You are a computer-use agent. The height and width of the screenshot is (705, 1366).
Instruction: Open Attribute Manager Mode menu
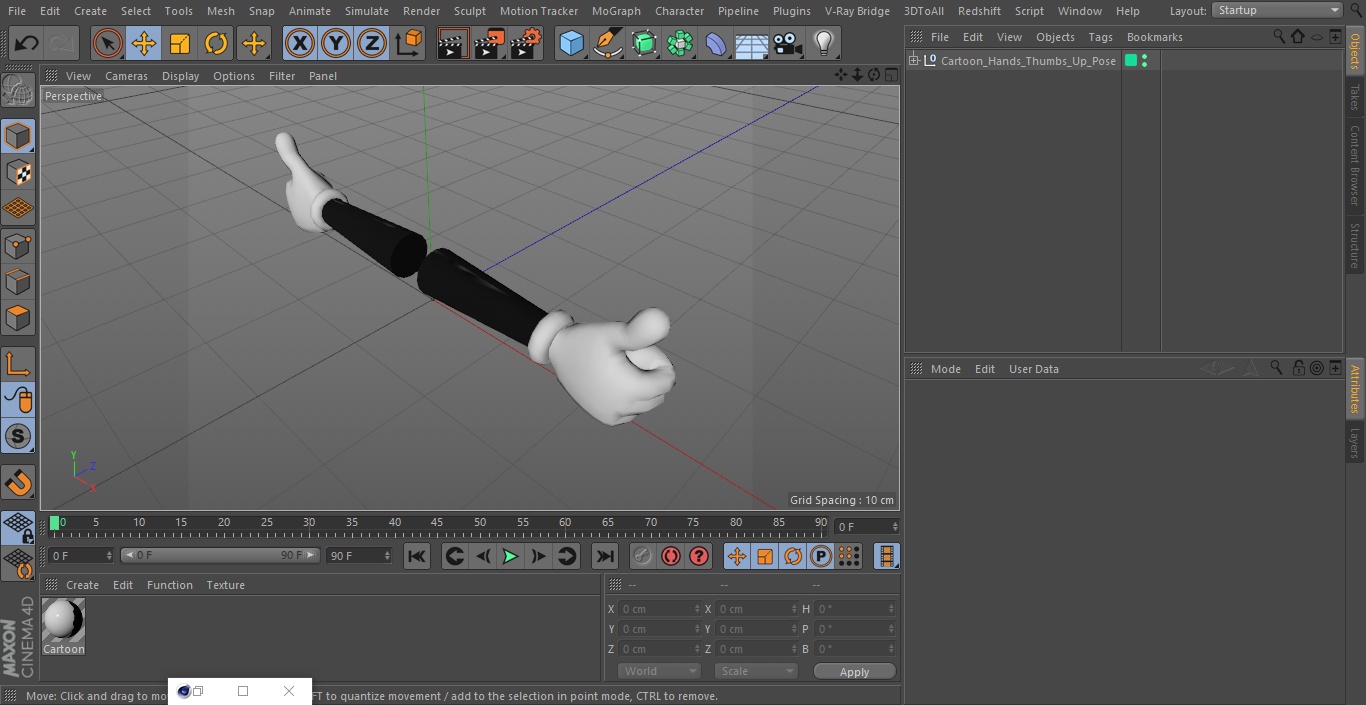tap(945, 369)
